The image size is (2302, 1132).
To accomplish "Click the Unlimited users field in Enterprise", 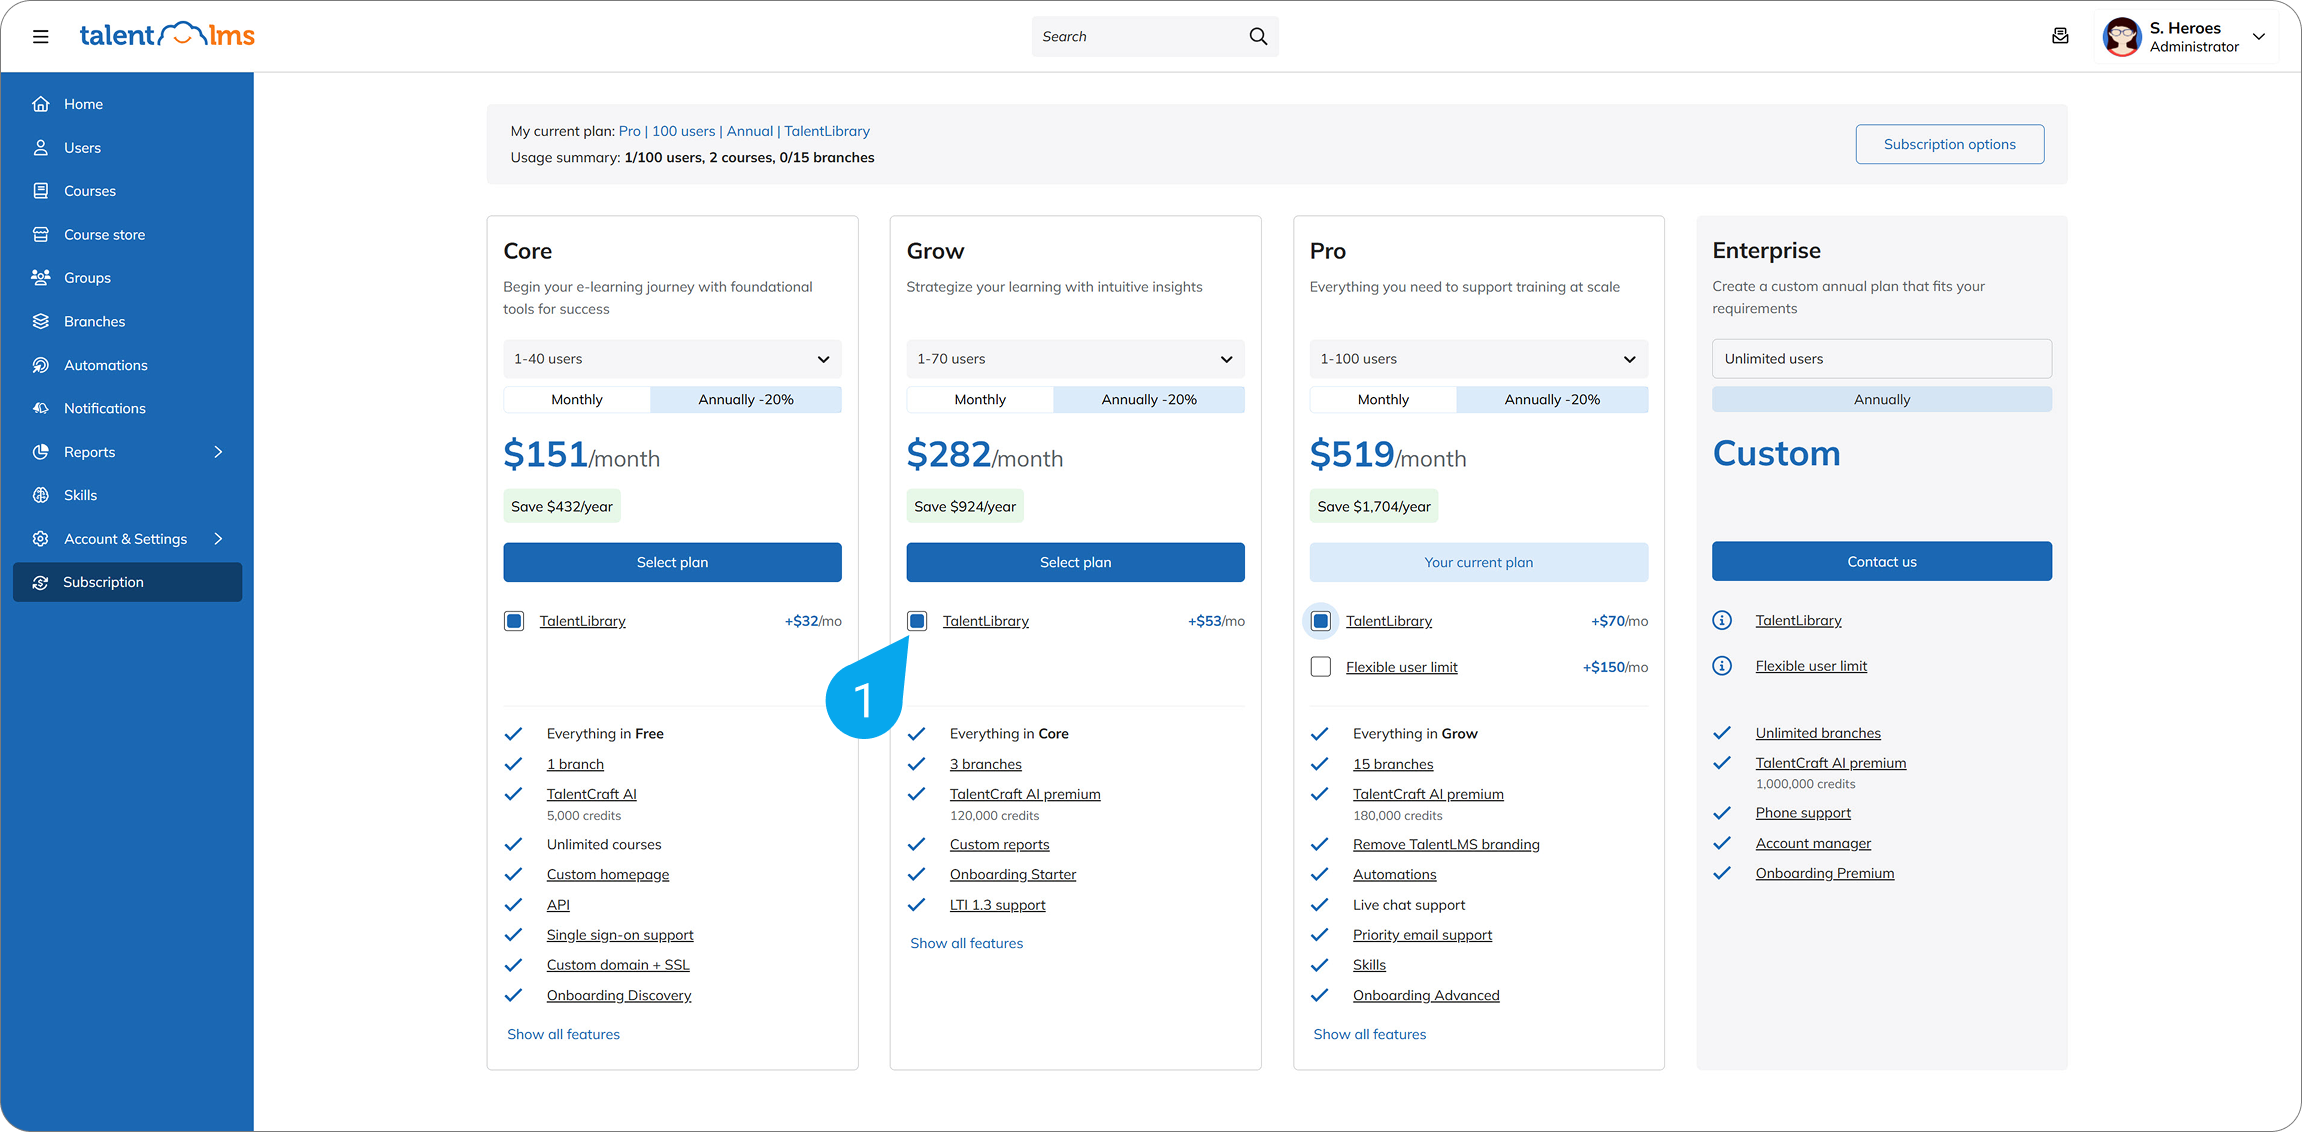I will tap(1882, 359).
